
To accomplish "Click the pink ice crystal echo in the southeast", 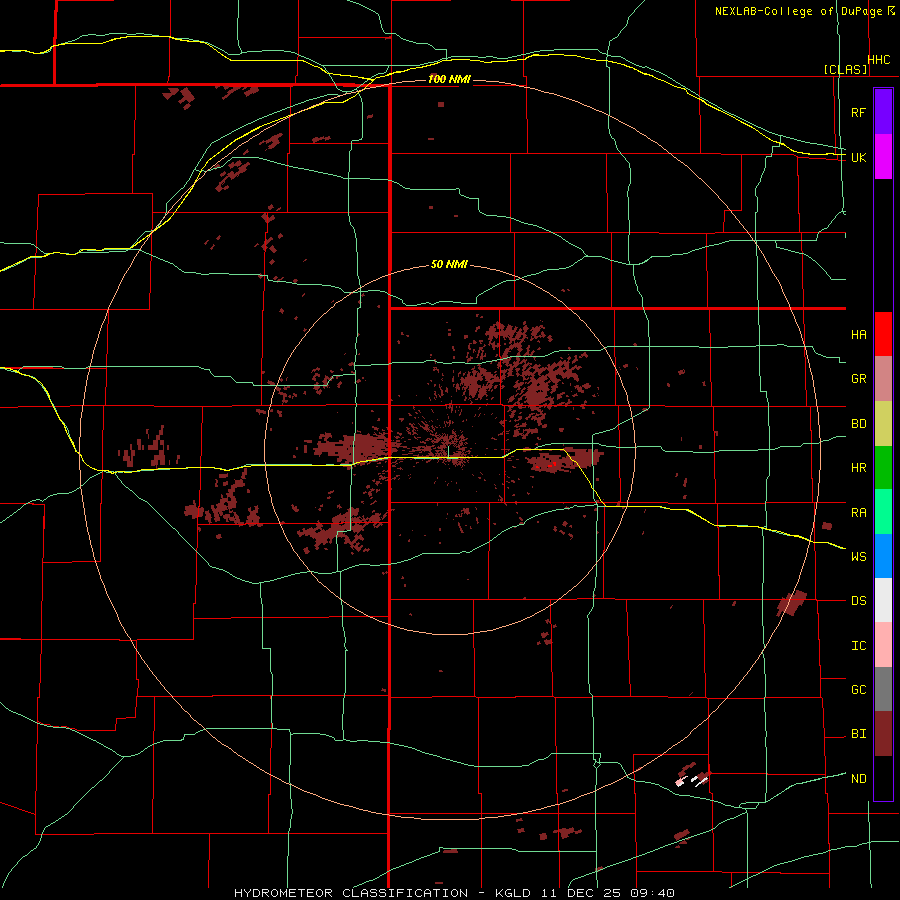I will (x=680, y=781).
